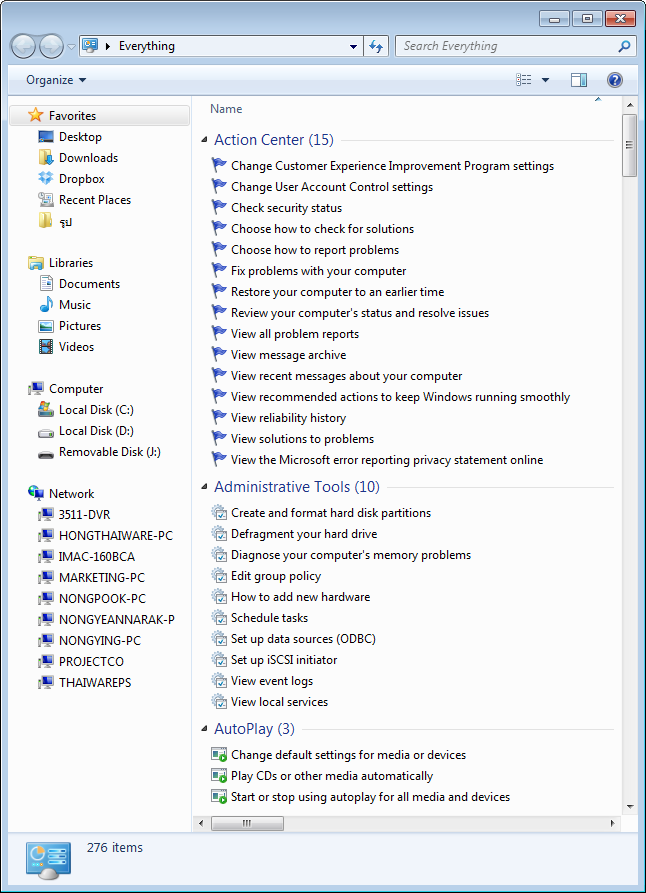Click icon beside Play CDs or other media automatically
The height and width of the screenshot is (893, 646).
[219, 775]
